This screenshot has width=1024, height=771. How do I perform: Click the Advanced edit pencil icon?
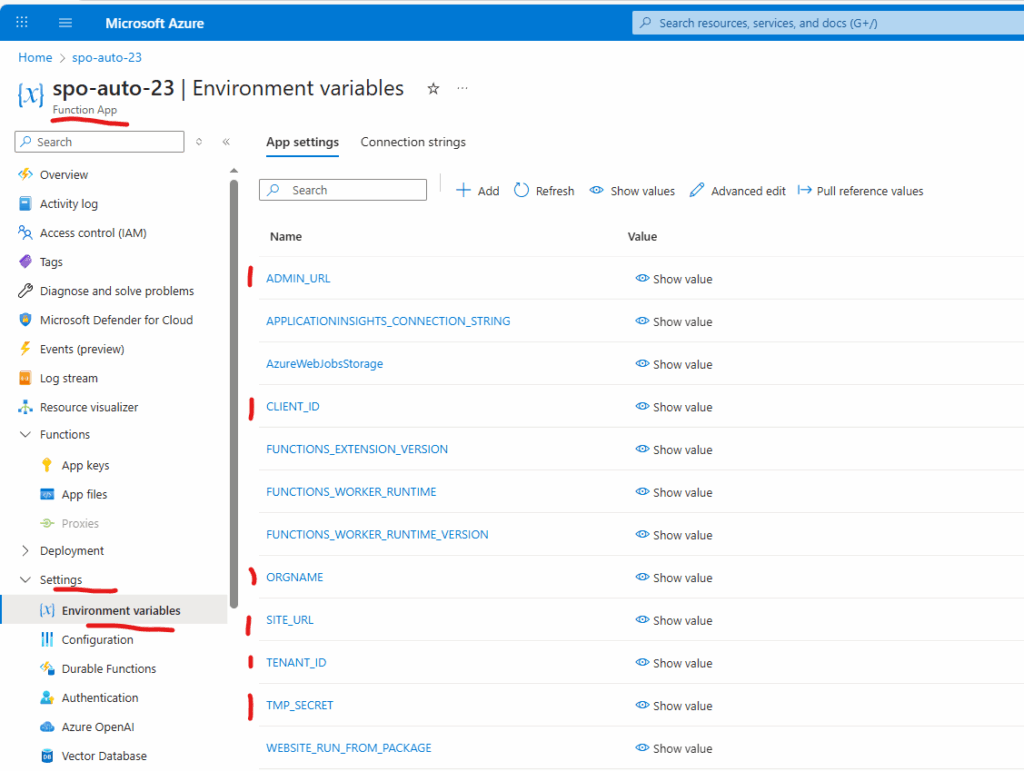click(697, 190)
